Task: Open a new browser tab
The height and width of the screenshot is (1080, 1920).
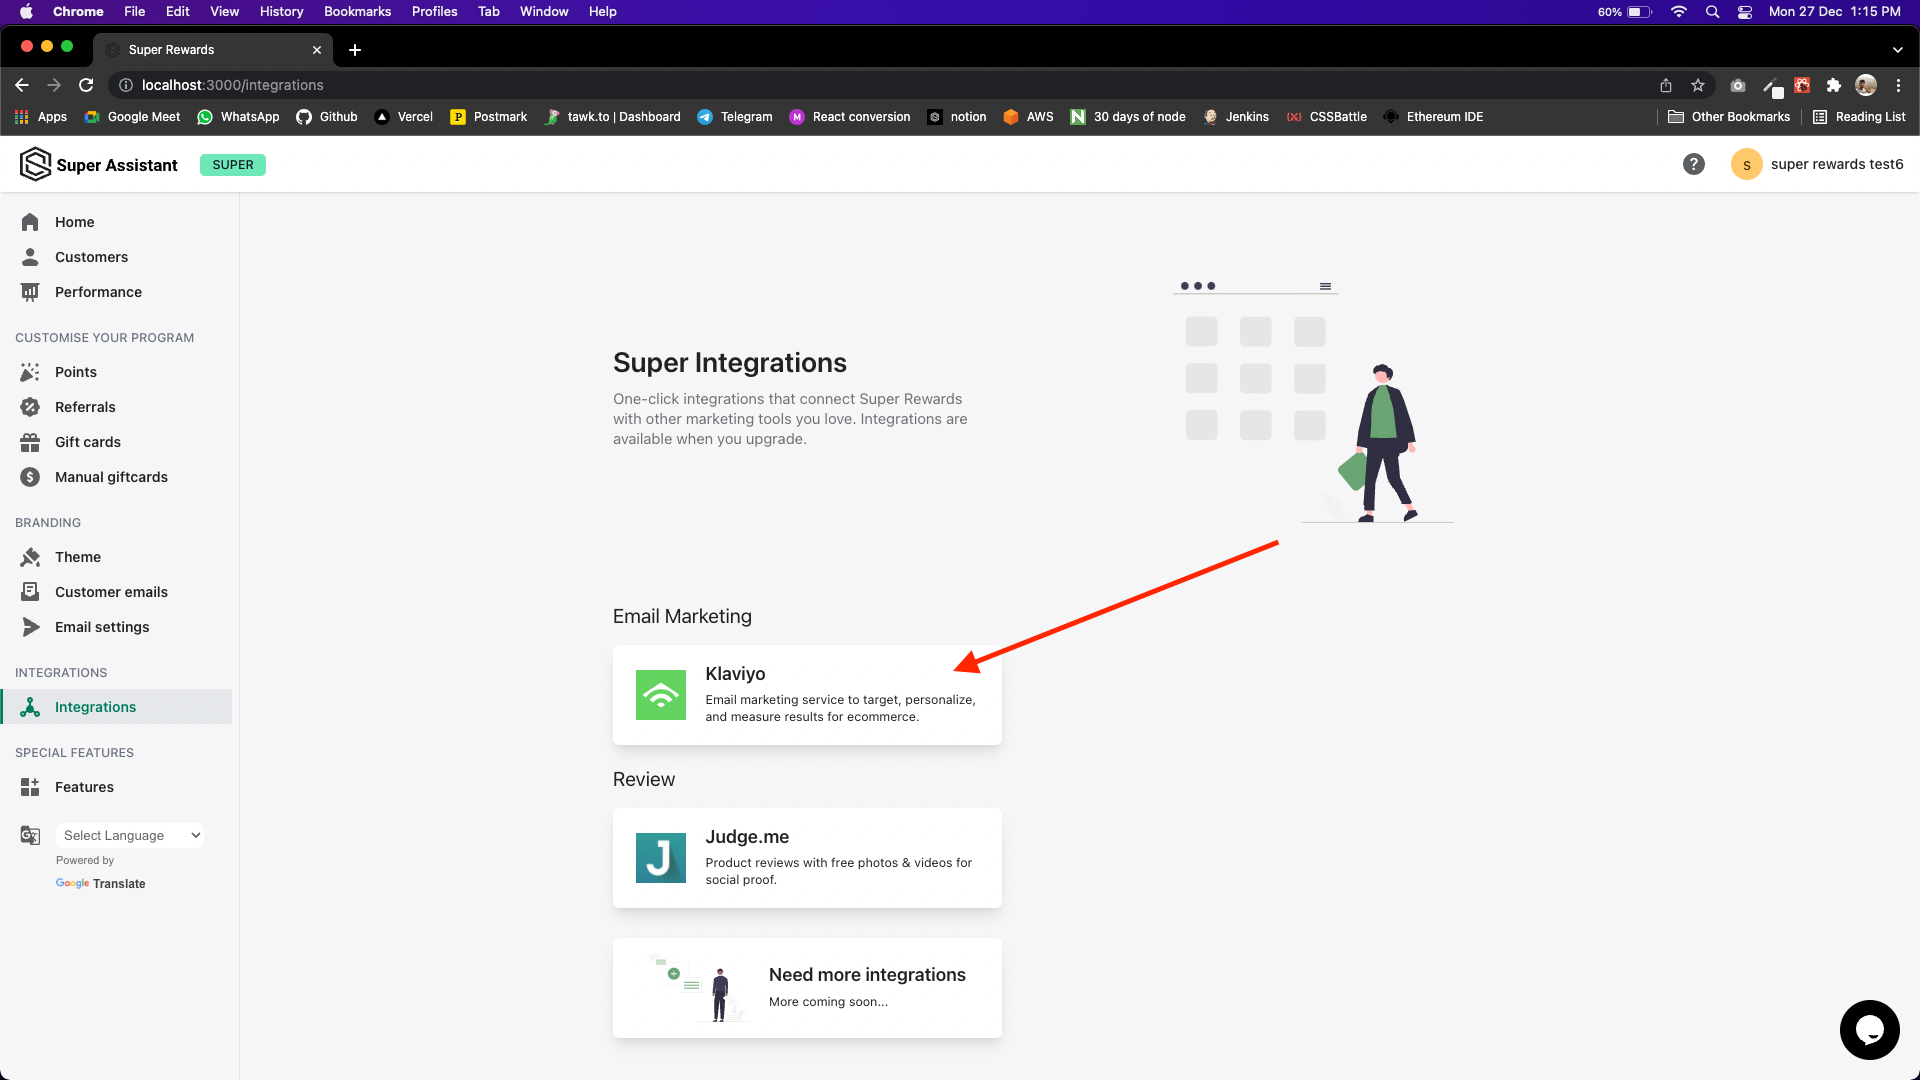Action: [x=355, y=49]
